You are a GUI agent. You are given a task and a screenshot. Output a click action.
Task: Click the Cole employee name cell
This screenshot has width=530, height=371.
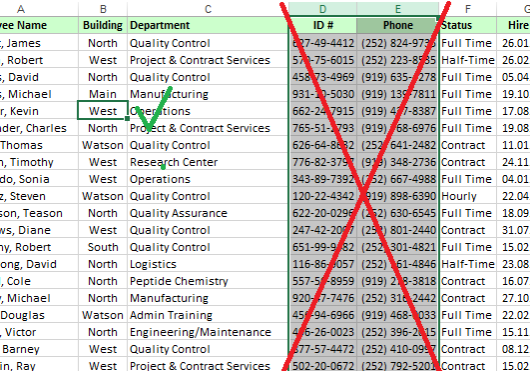(39, 281)
